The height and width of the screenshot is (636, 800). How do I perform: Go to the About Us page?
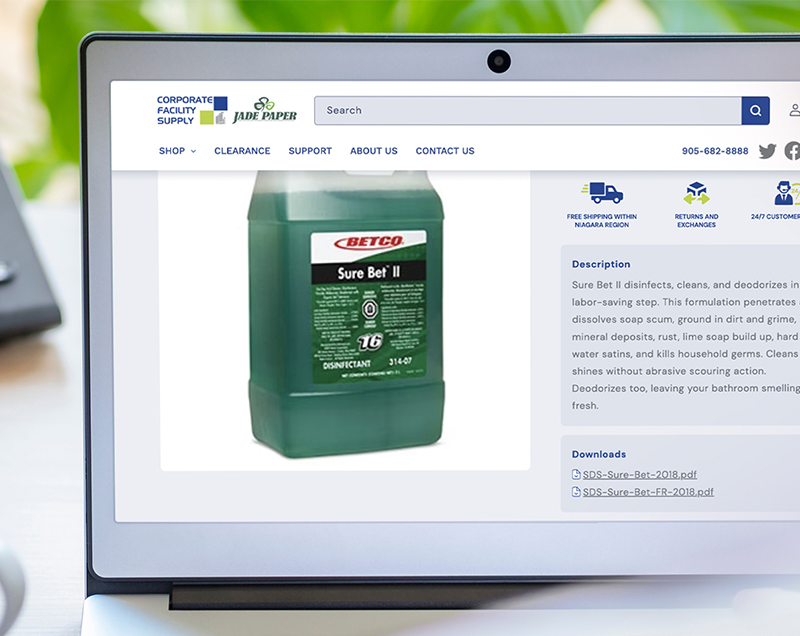click(x=373, y=151)
